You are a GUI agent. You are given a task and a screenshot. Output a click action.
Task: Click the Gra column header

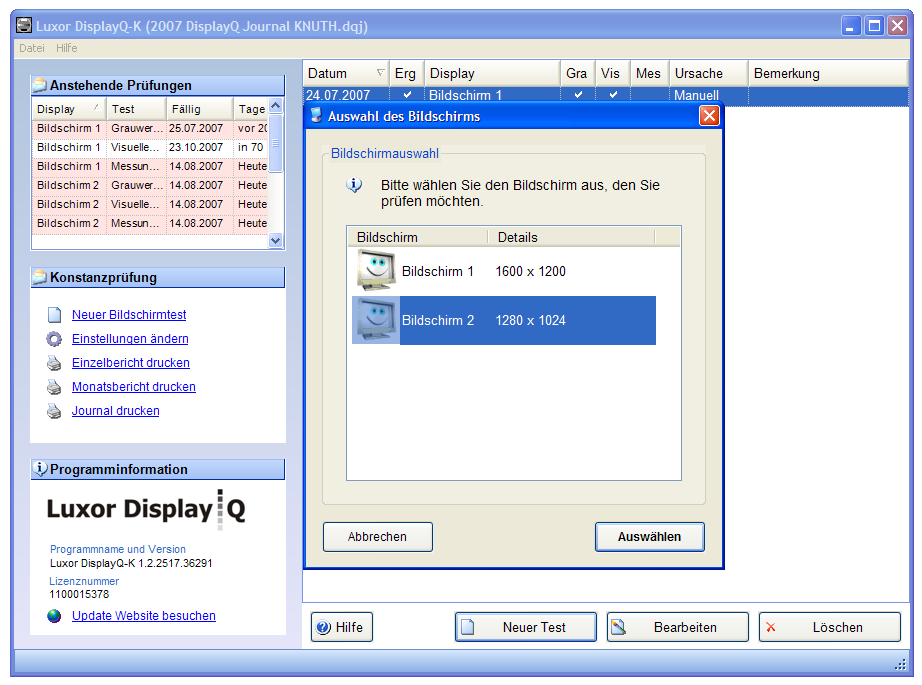click(577, 73)
